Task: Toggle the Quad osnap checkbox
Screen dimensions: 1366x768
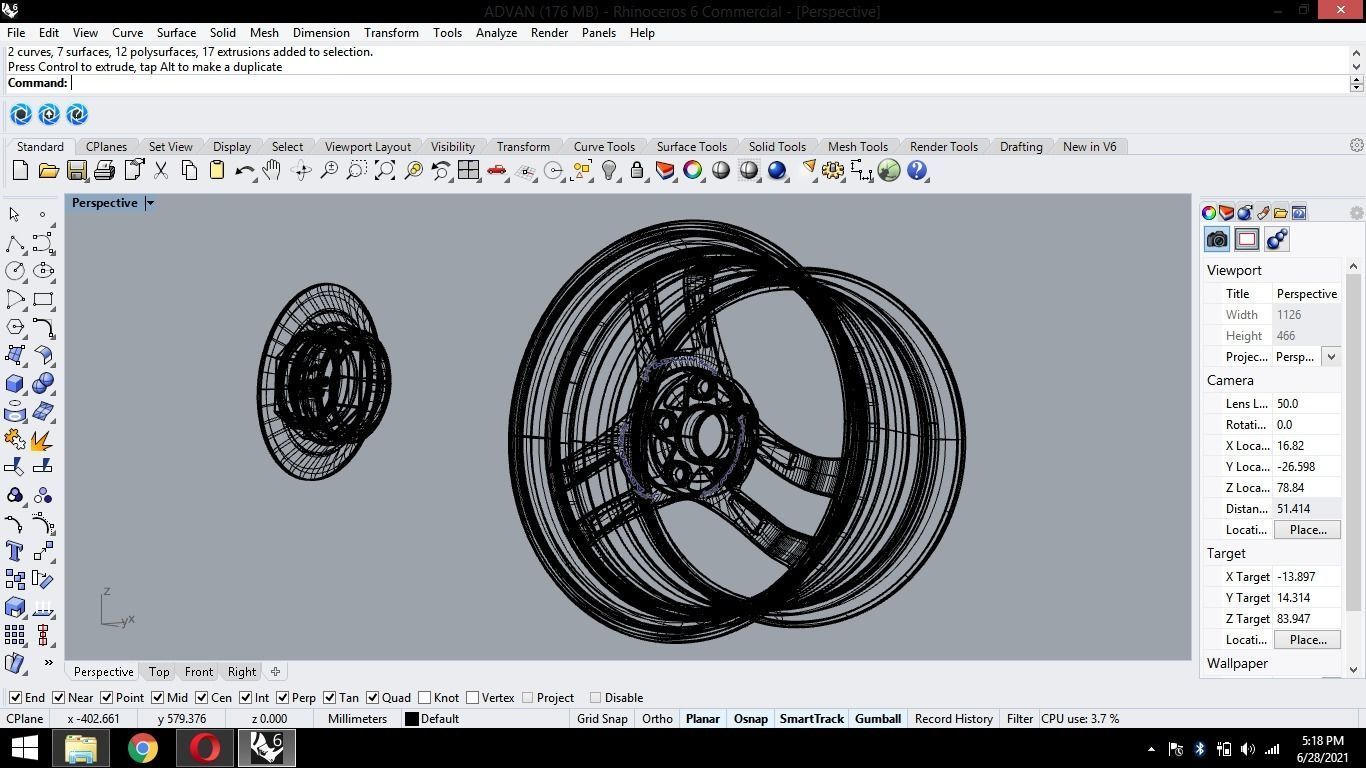Action: (372, 698)
